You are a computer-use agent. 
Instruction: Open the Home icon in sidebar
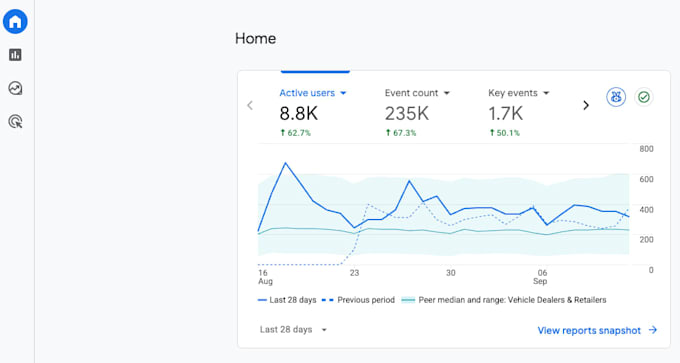[15, 21]
